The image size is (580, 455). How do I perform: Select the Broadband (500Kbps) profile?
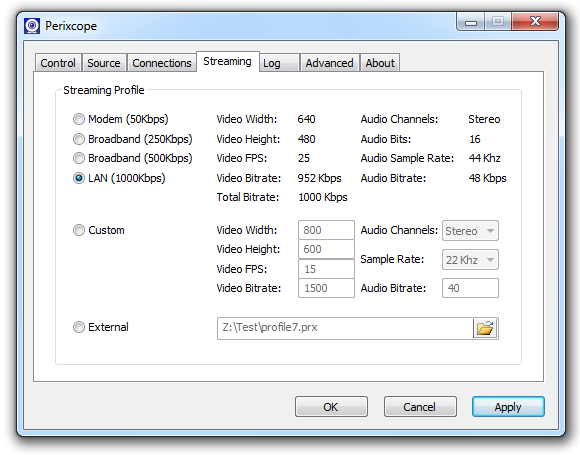[132, 158]
